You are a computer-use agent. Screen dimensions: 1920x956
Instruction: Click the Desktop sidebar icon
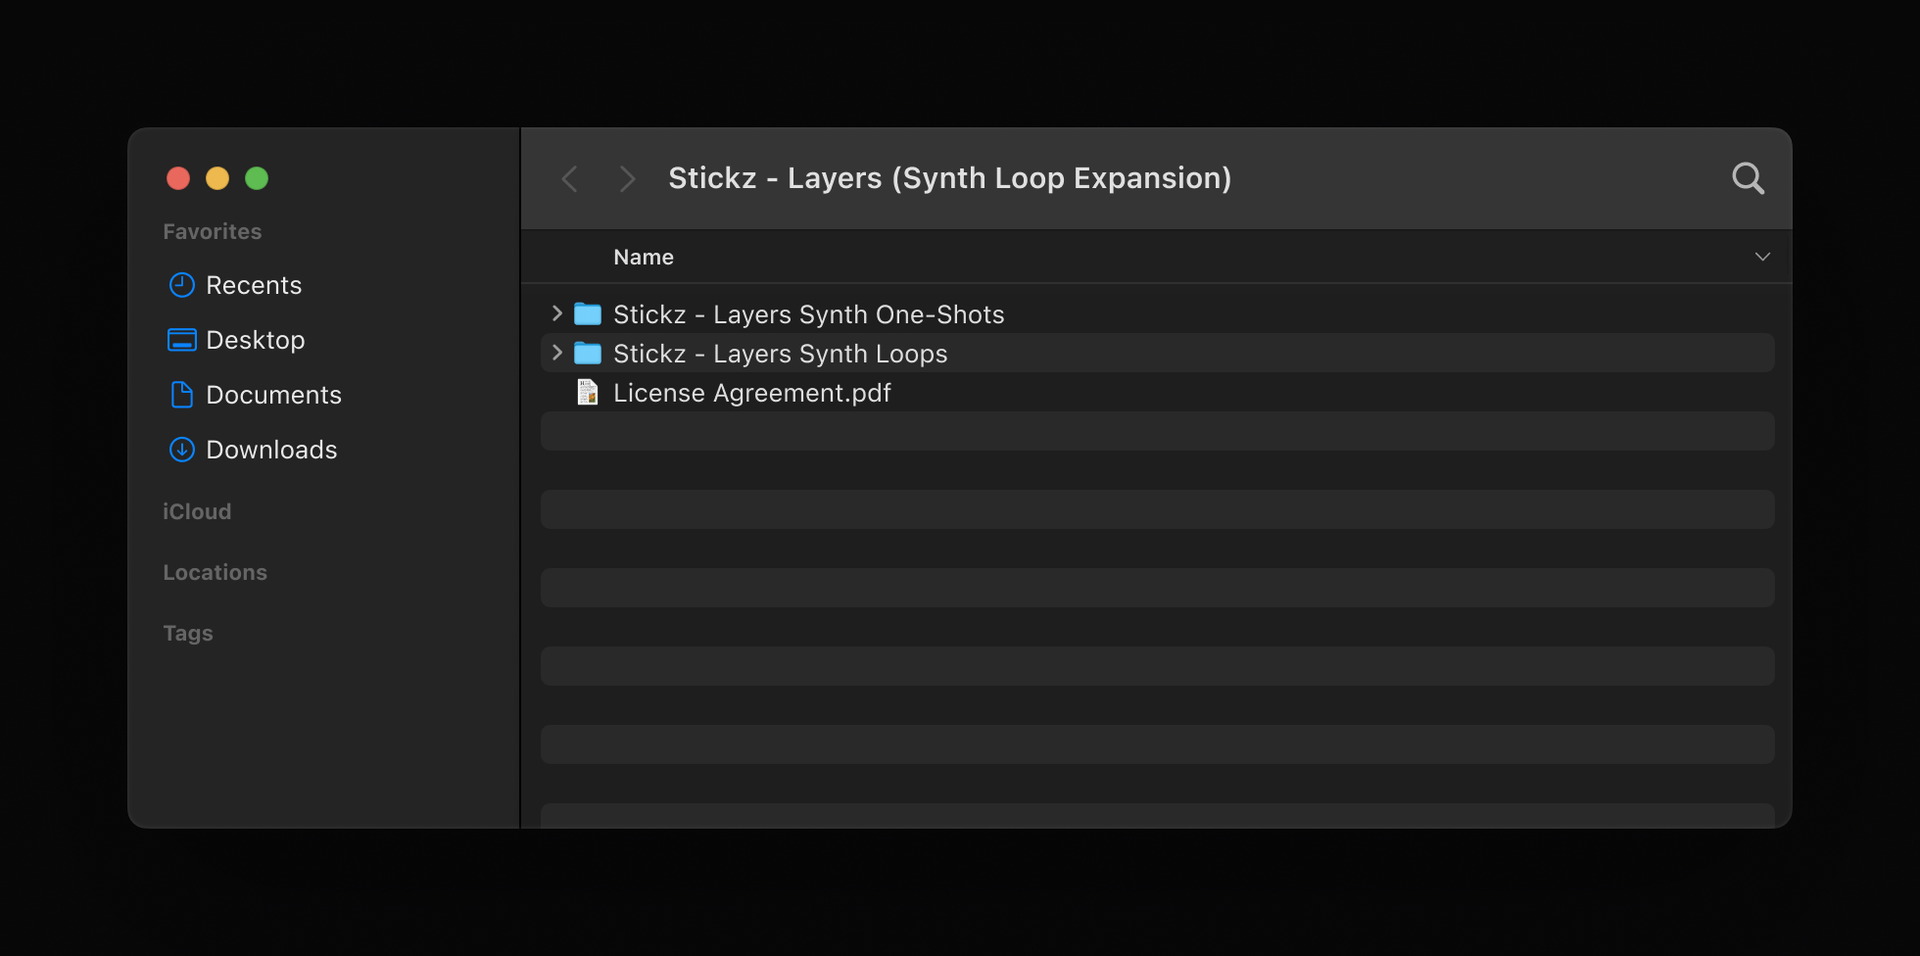[x=181, y=340]
